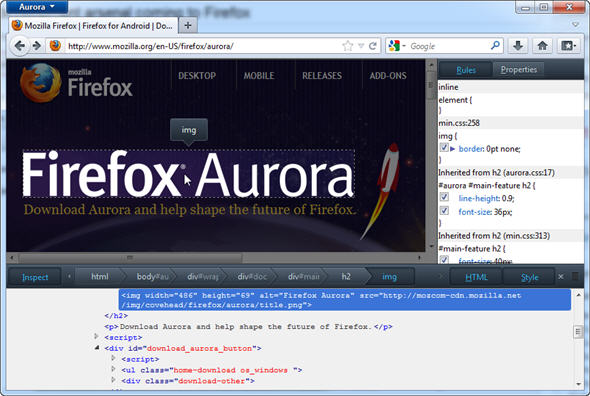Click the Google search box
The width and height of the screenshot is (590, 396).
pos(449,46)
